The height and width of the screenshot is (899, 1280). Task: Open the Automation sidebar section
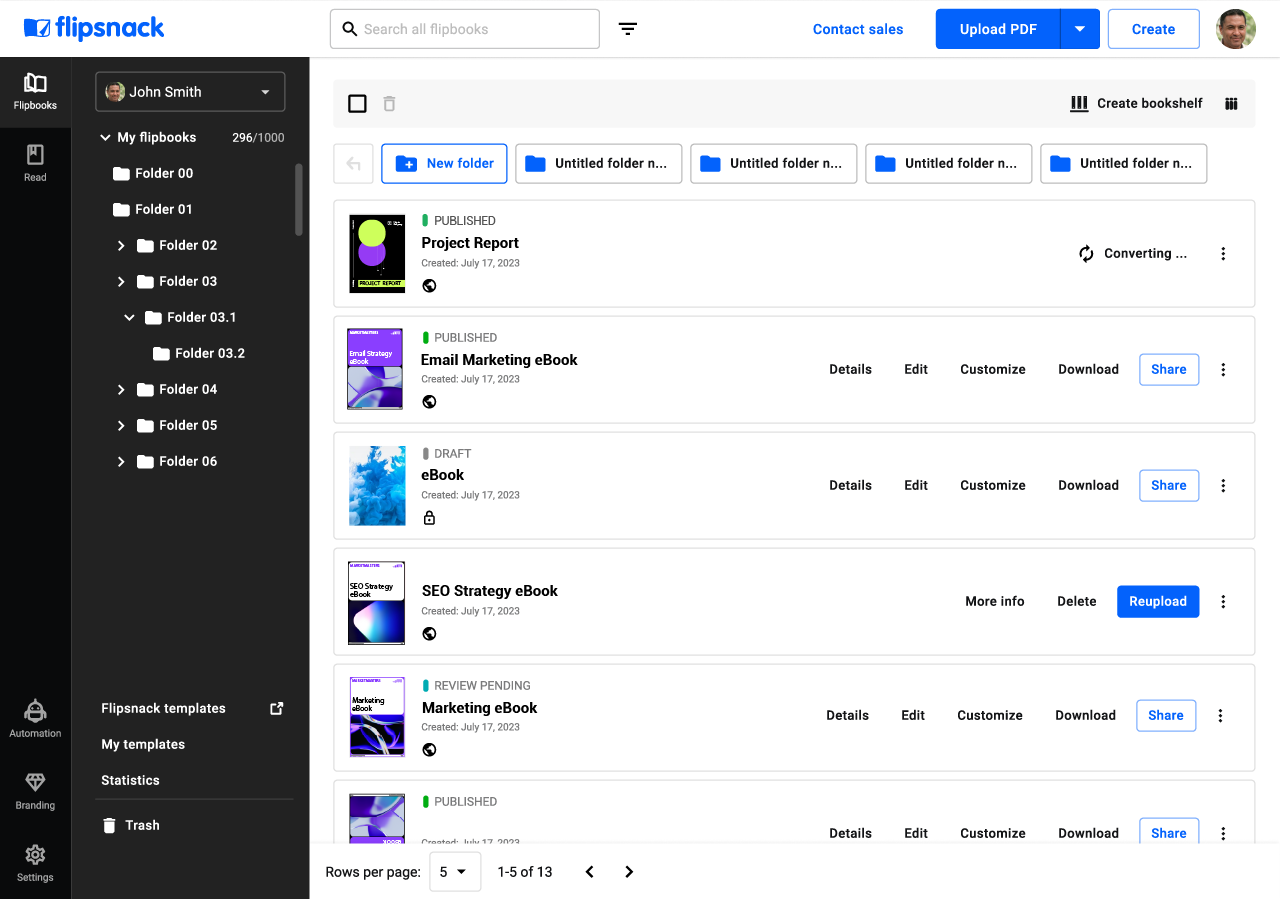point(35,718)
